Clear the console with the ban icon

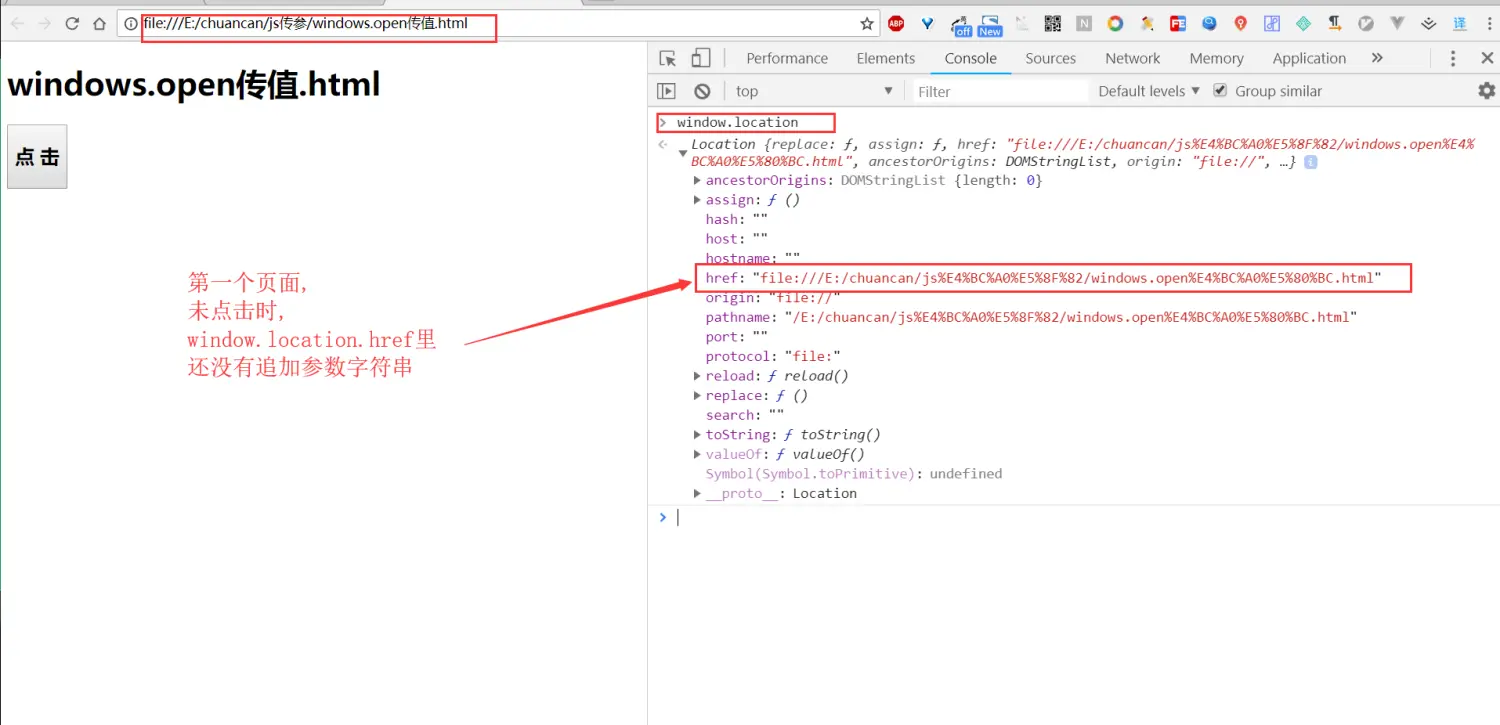[702, 91]
